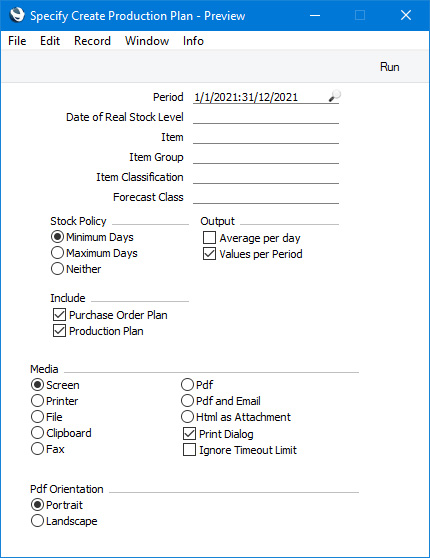Focus the Date of Real Stock Level field
Viewport: 430px width, 558px height.
point(266,117)
